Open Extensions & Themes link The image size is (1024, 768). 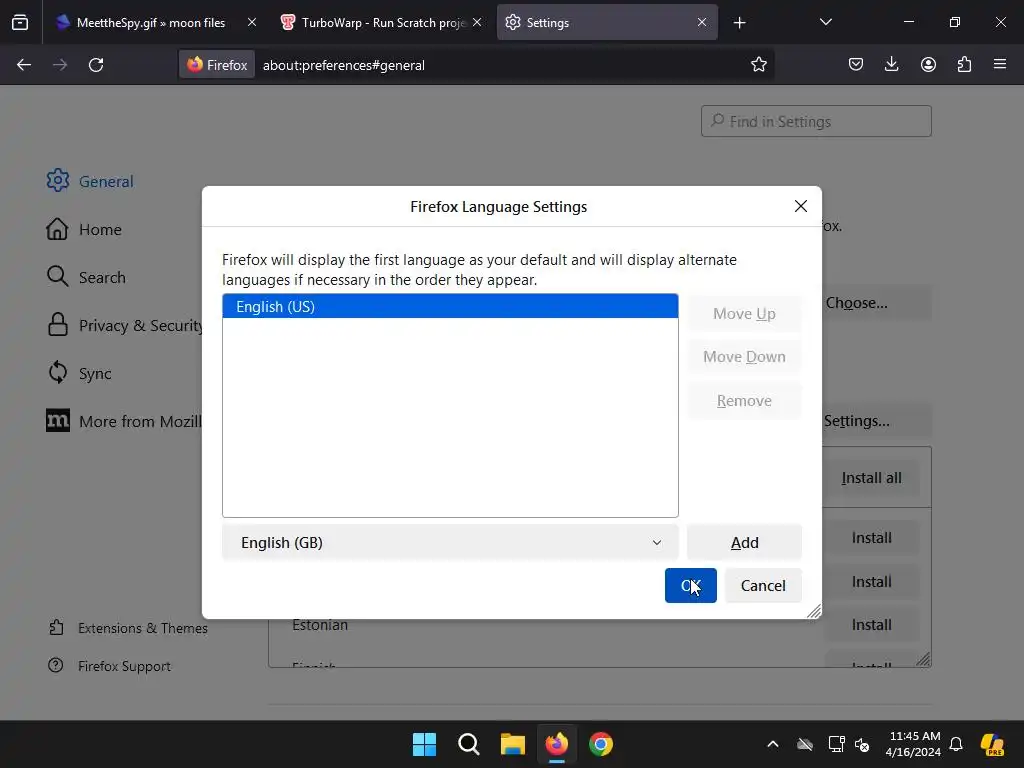coord(128,628)
